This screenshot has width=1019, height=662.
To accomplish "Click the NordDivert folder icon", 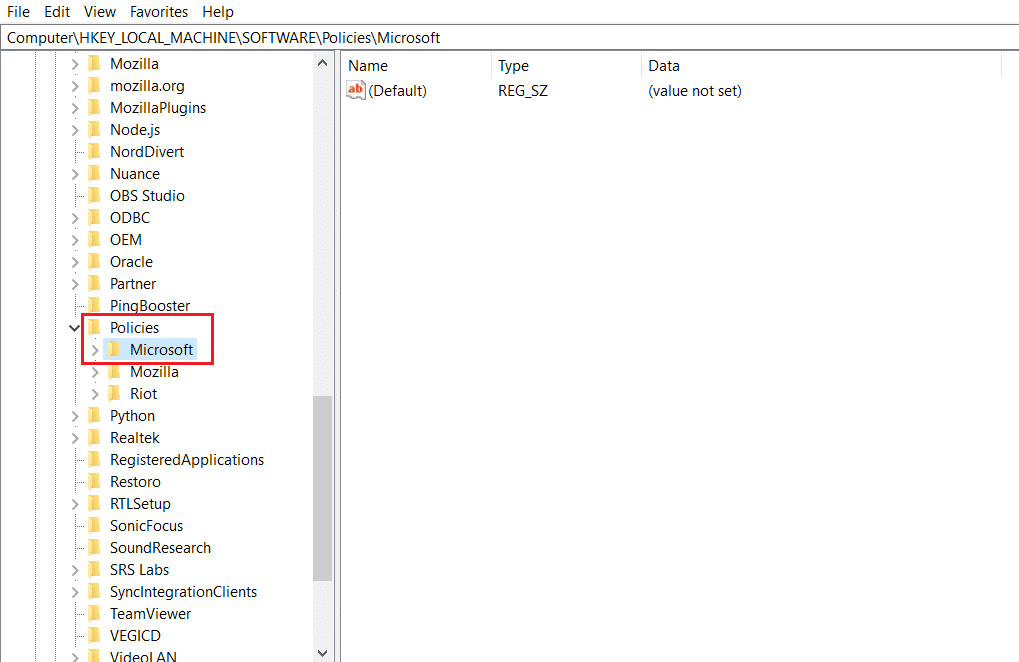I will click(x=94, y=151).
